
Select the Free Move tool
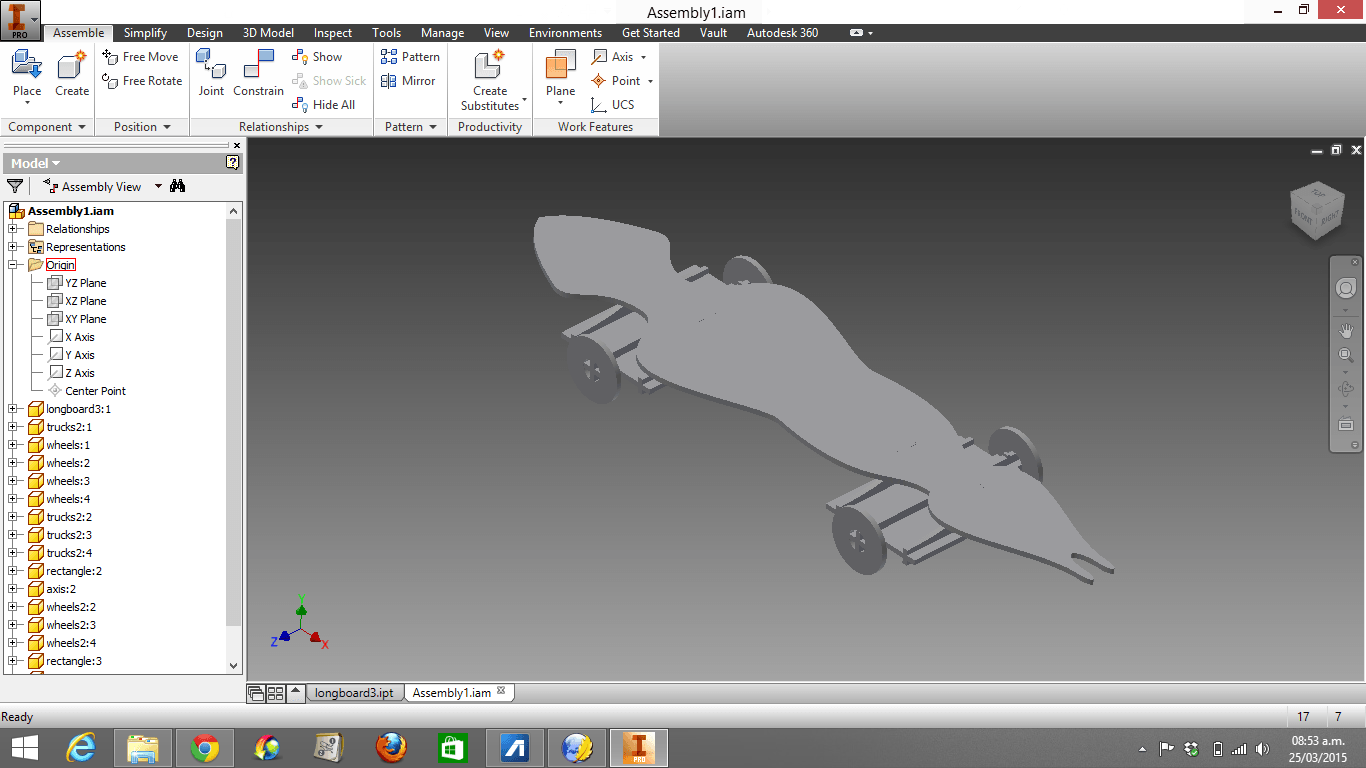(140, 57)
